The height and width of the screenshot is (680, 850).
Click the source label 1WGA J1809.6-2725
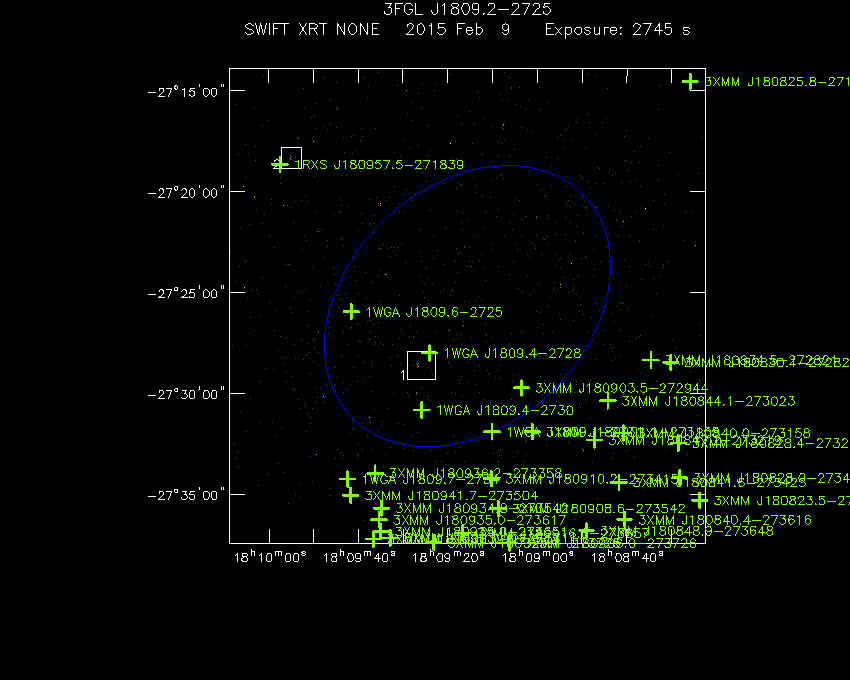click(434, 312)
